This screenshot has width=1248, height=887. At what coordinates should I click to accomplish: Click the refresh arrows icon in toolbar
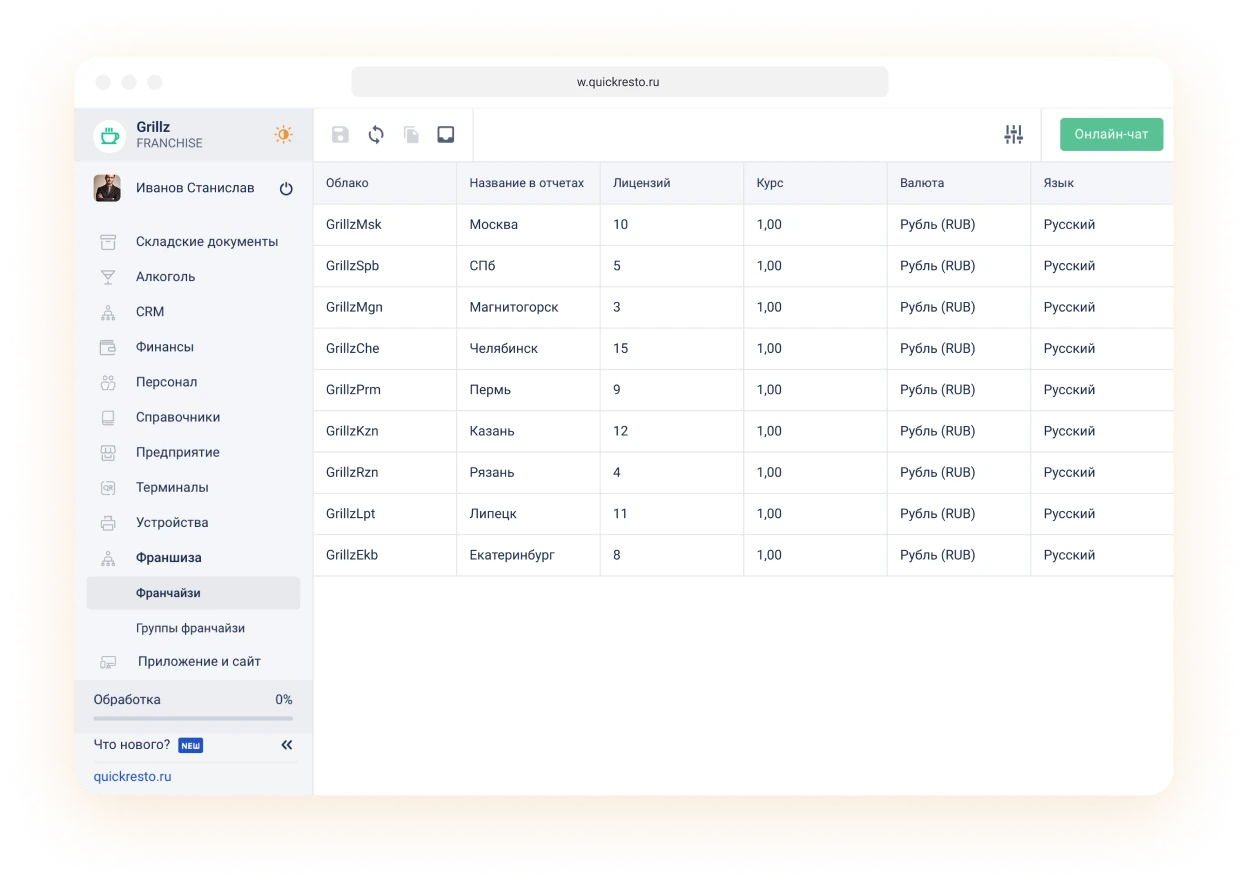click(376, 135)
